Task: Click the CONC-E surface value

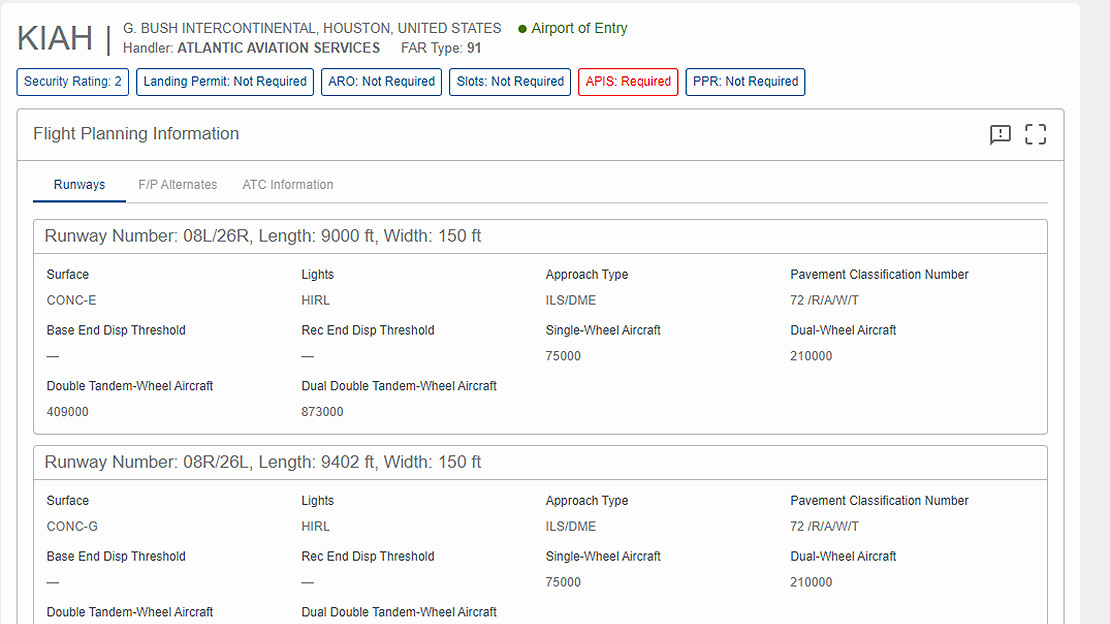Action: [x=71, y=300]
